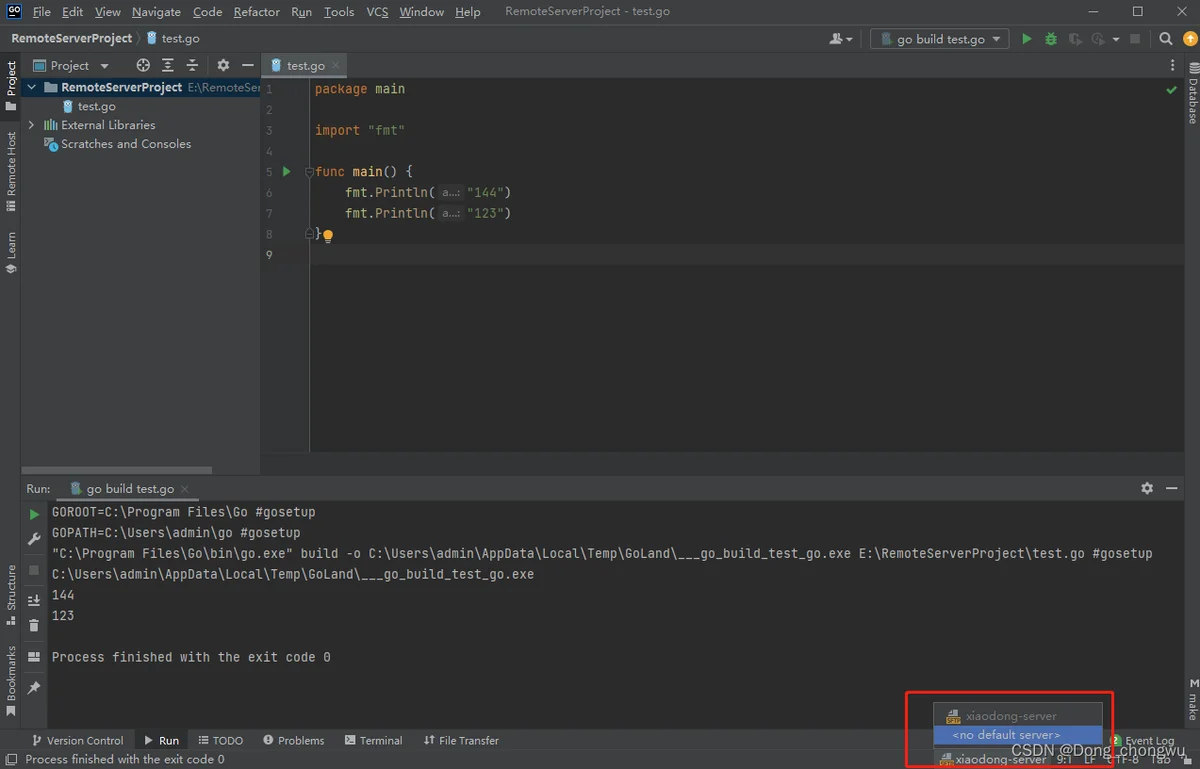Toggle the Project tool window stripe button
The width and height of the screenshot is (1200, 769).
coord(11,86)
